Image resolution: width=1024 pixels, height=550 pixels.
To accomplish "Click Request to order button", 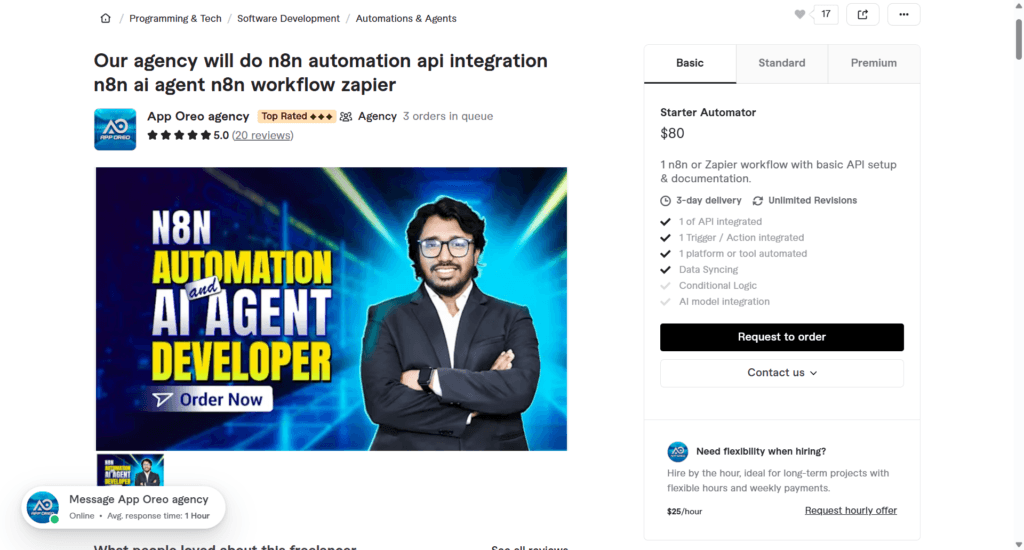I will (x=782, y=337).
